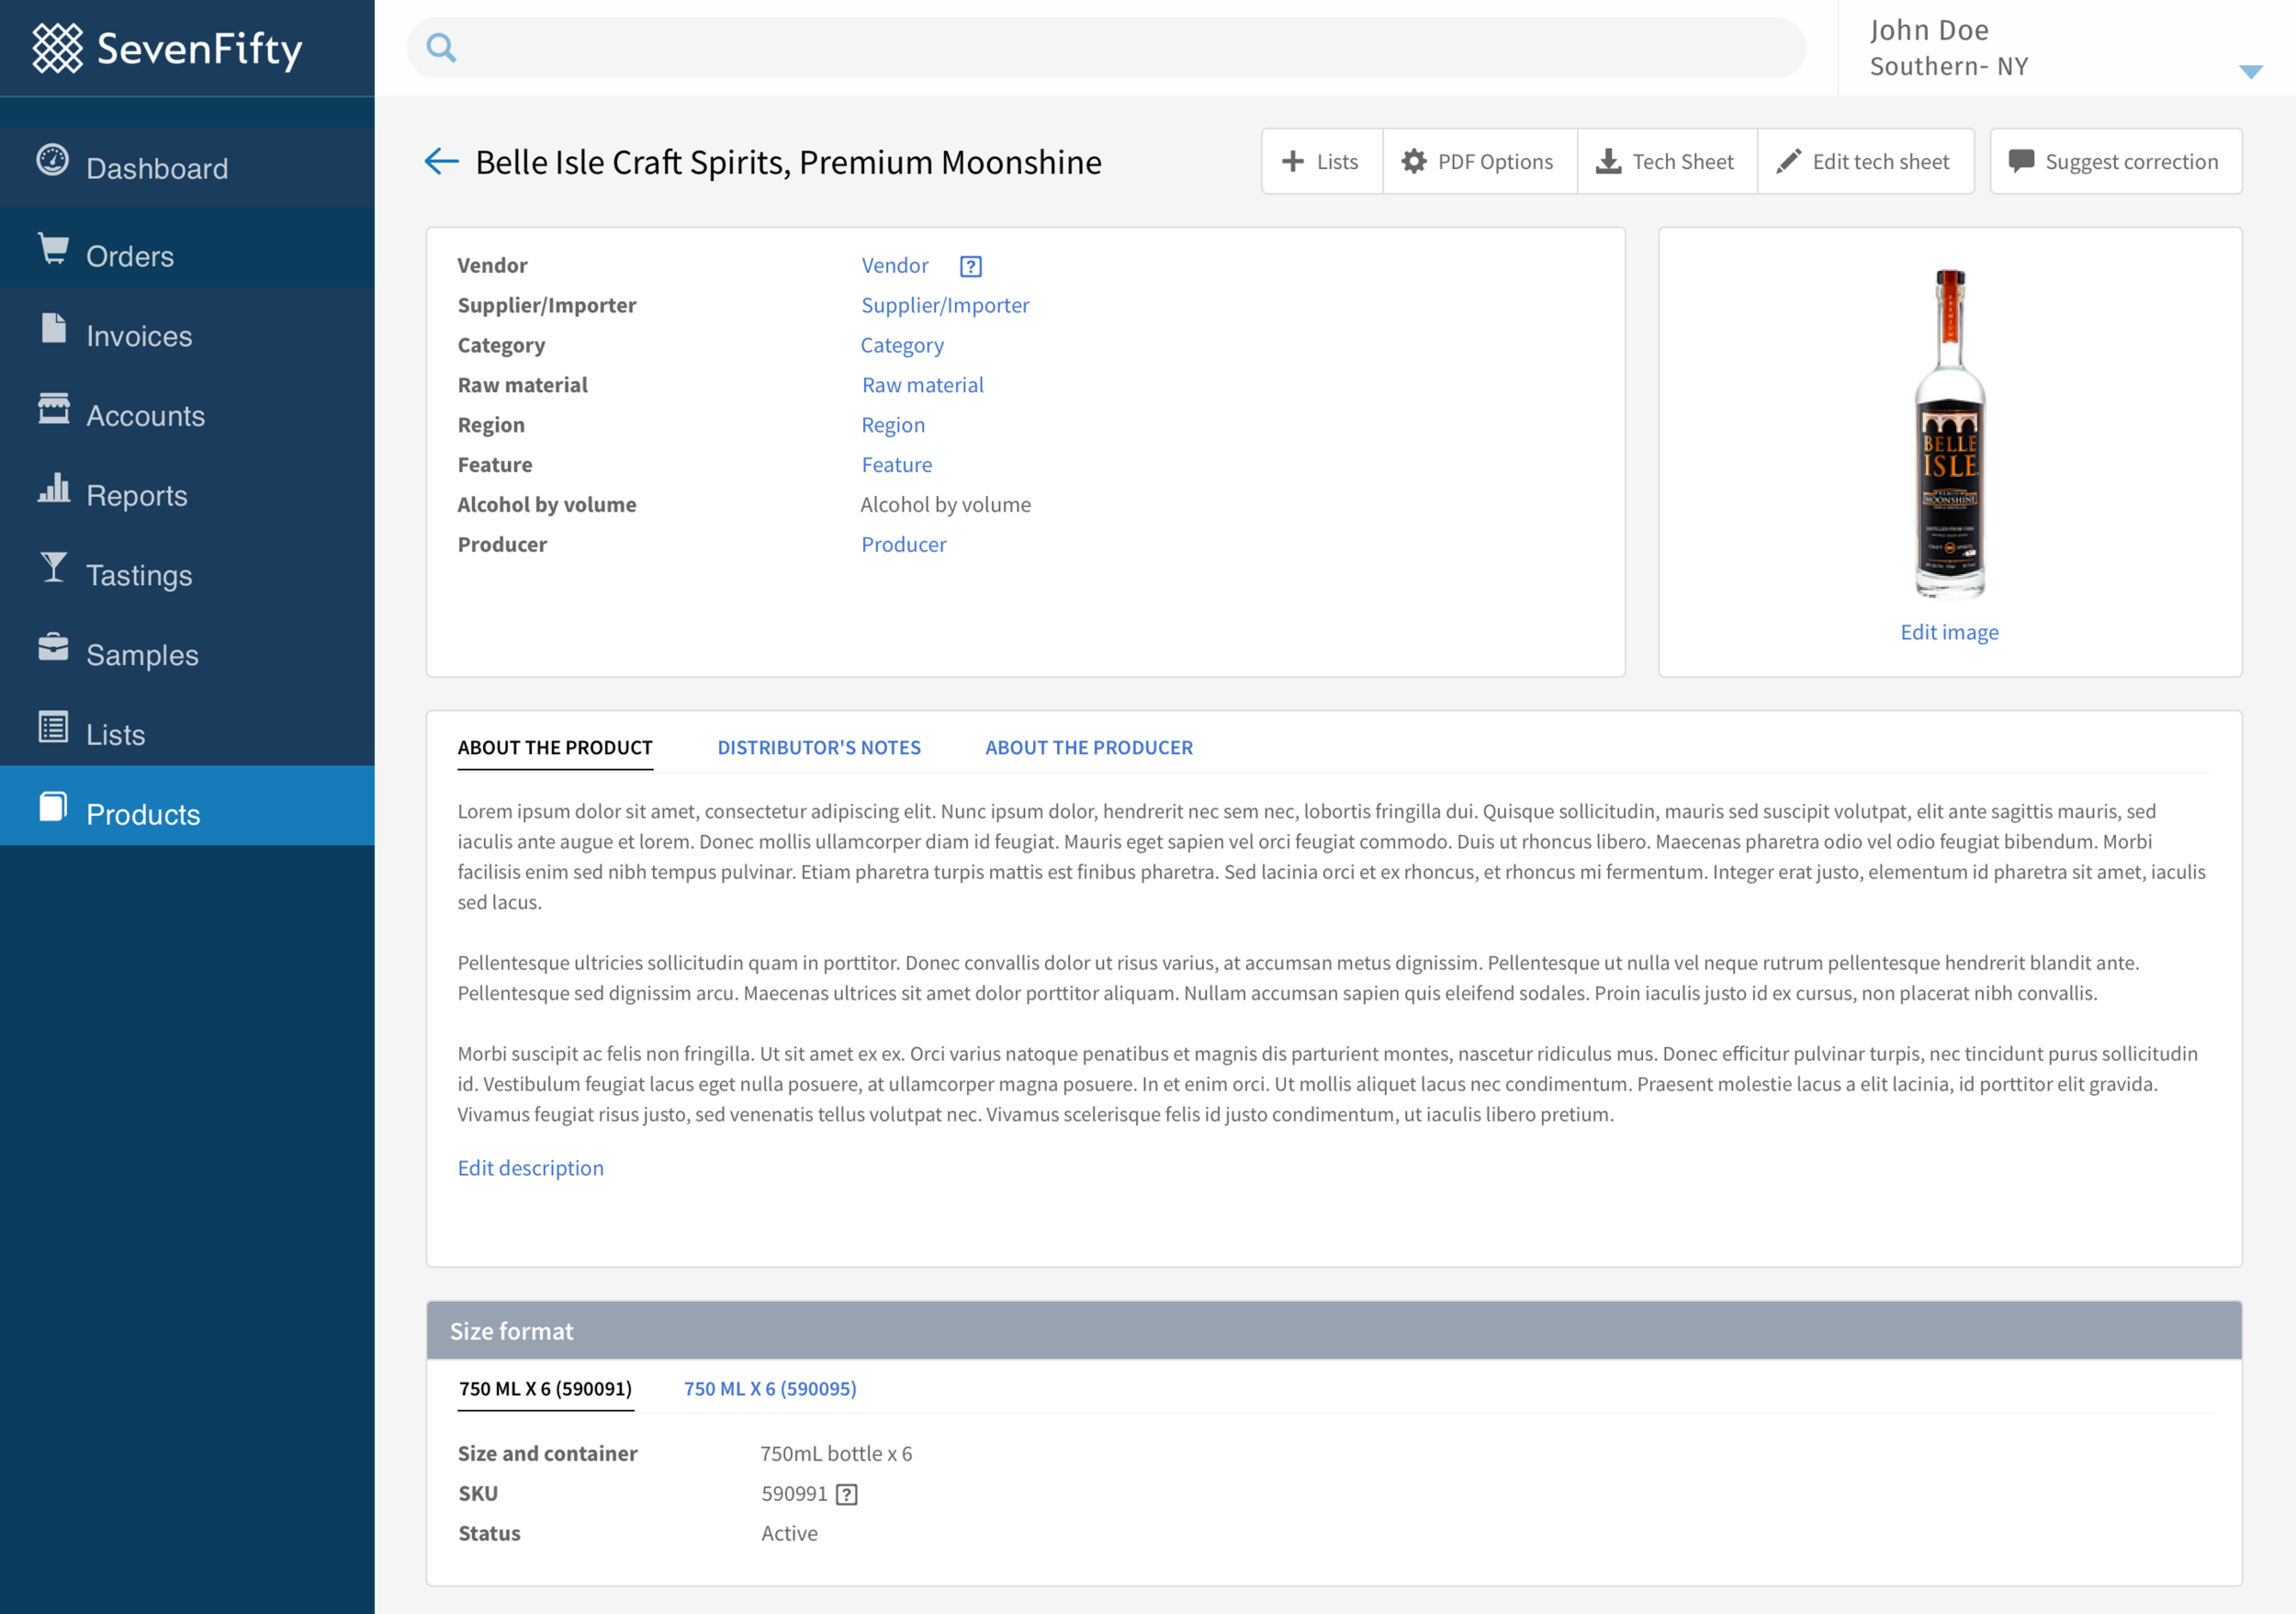Image resolution: width=2296 pixels, height=1614 pixels.
Task: Click the Tastings glass icon
Action: 54,567
